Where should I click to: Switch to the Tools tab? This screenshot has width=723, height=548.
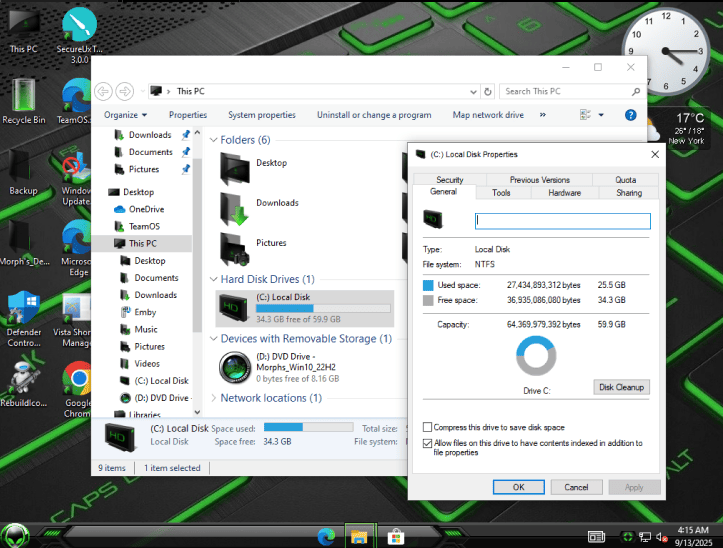coord(501,193)
